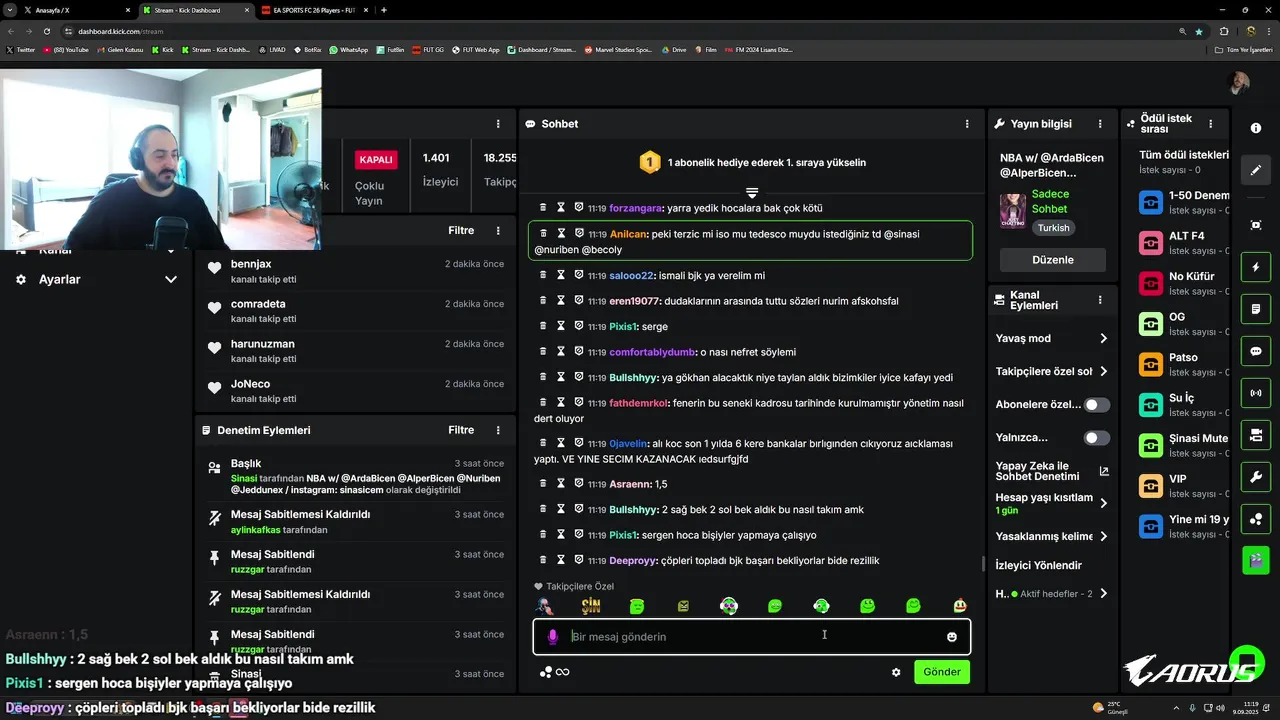Click trash icon on Asraenn's message
The image size is (1280, 720).
[543, 483]
